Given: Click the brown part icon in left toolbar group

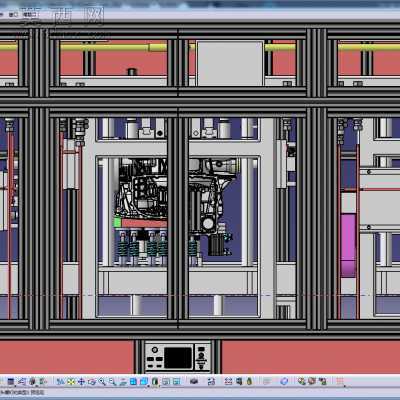Looking at the screenshot, I should 32,381.
